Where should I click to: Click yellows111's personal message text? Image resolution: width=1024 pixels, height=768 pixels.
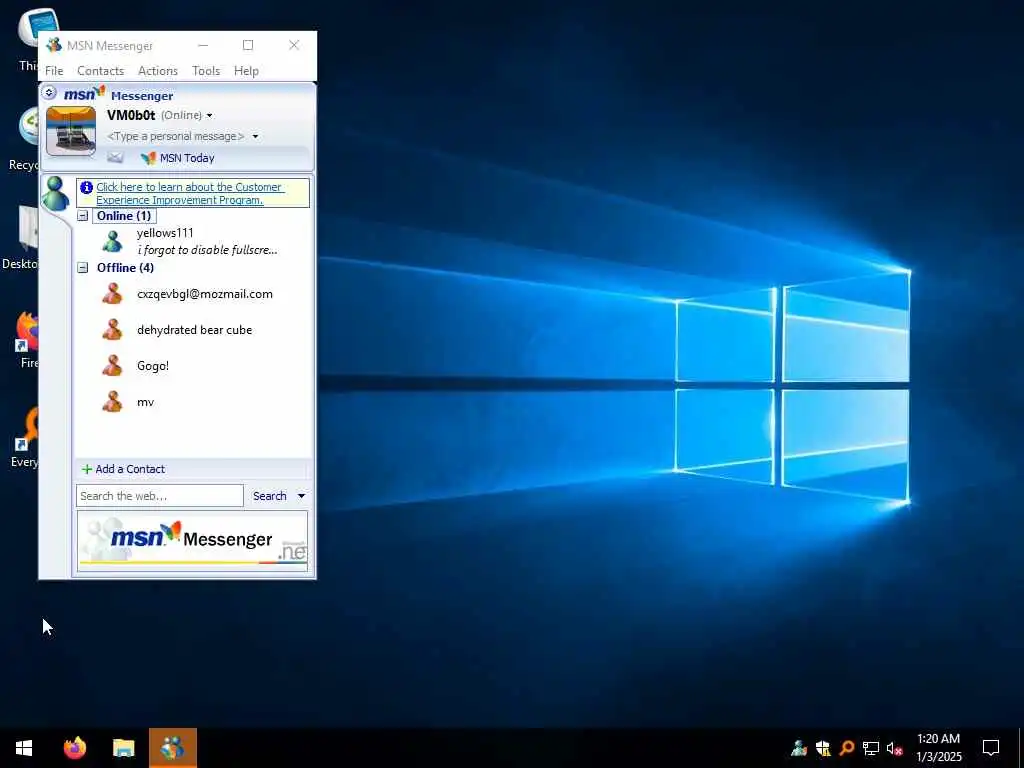point(207,249)
